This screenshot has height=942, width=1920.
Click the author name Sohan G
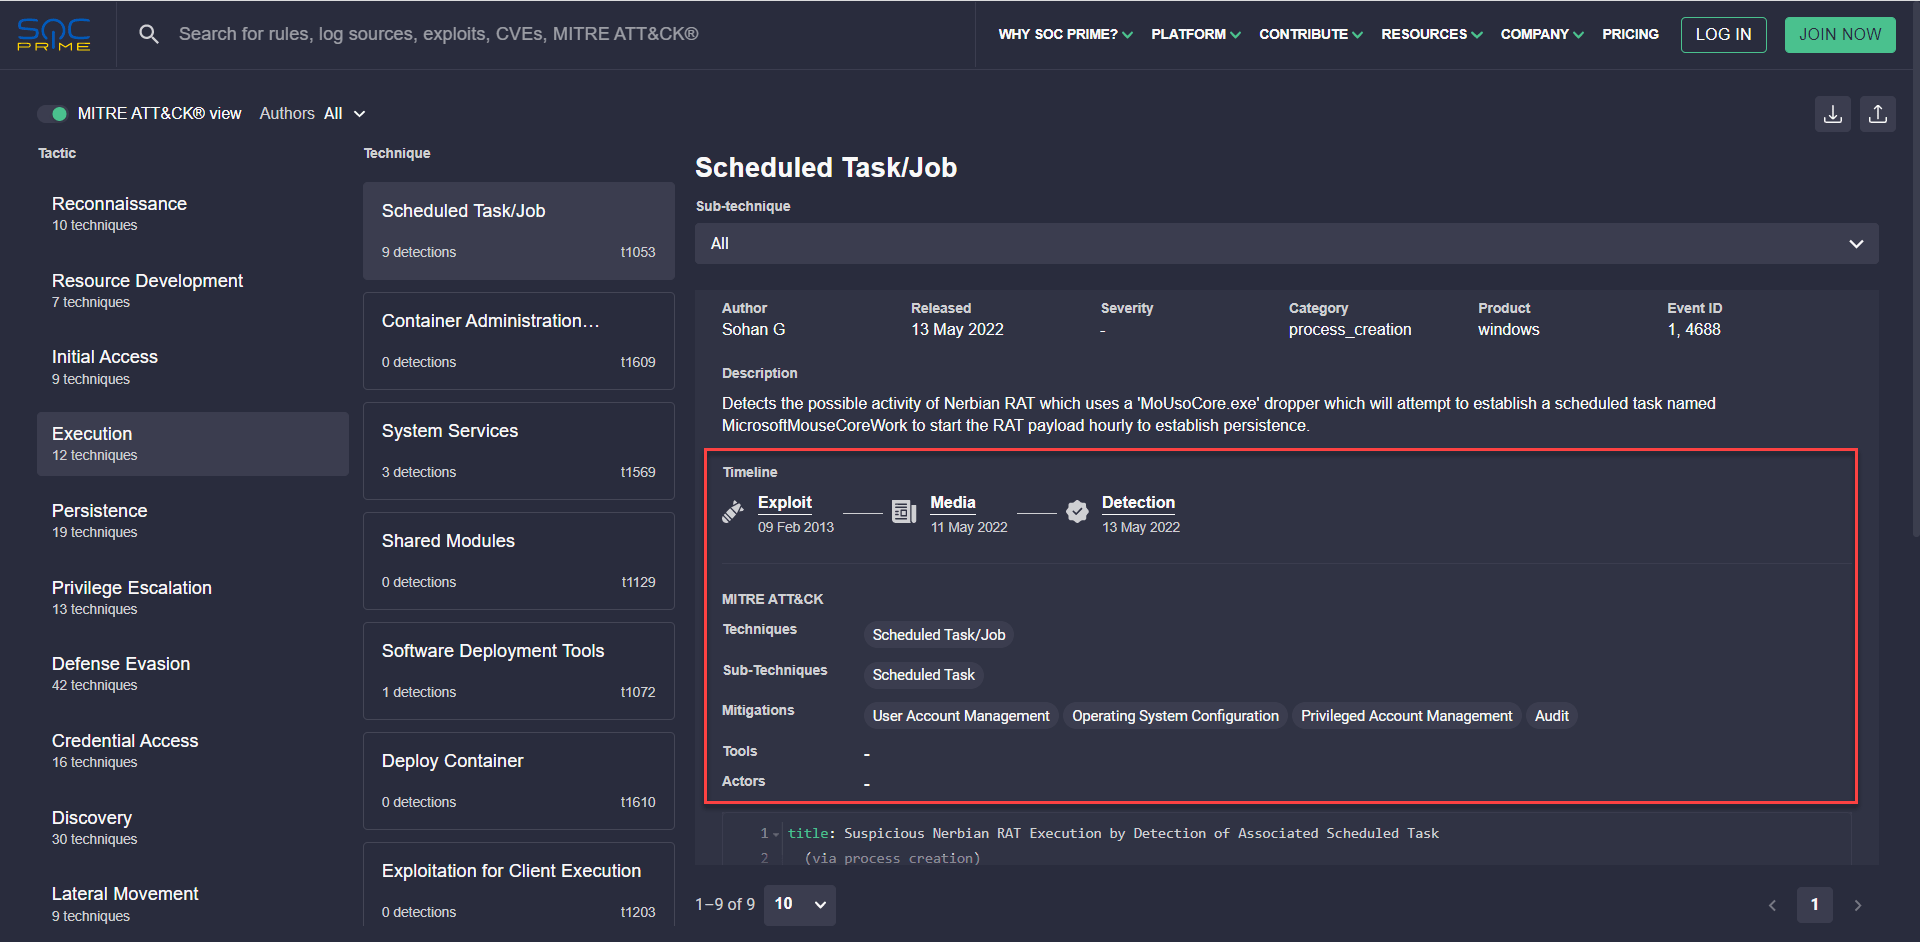point(754,330)
